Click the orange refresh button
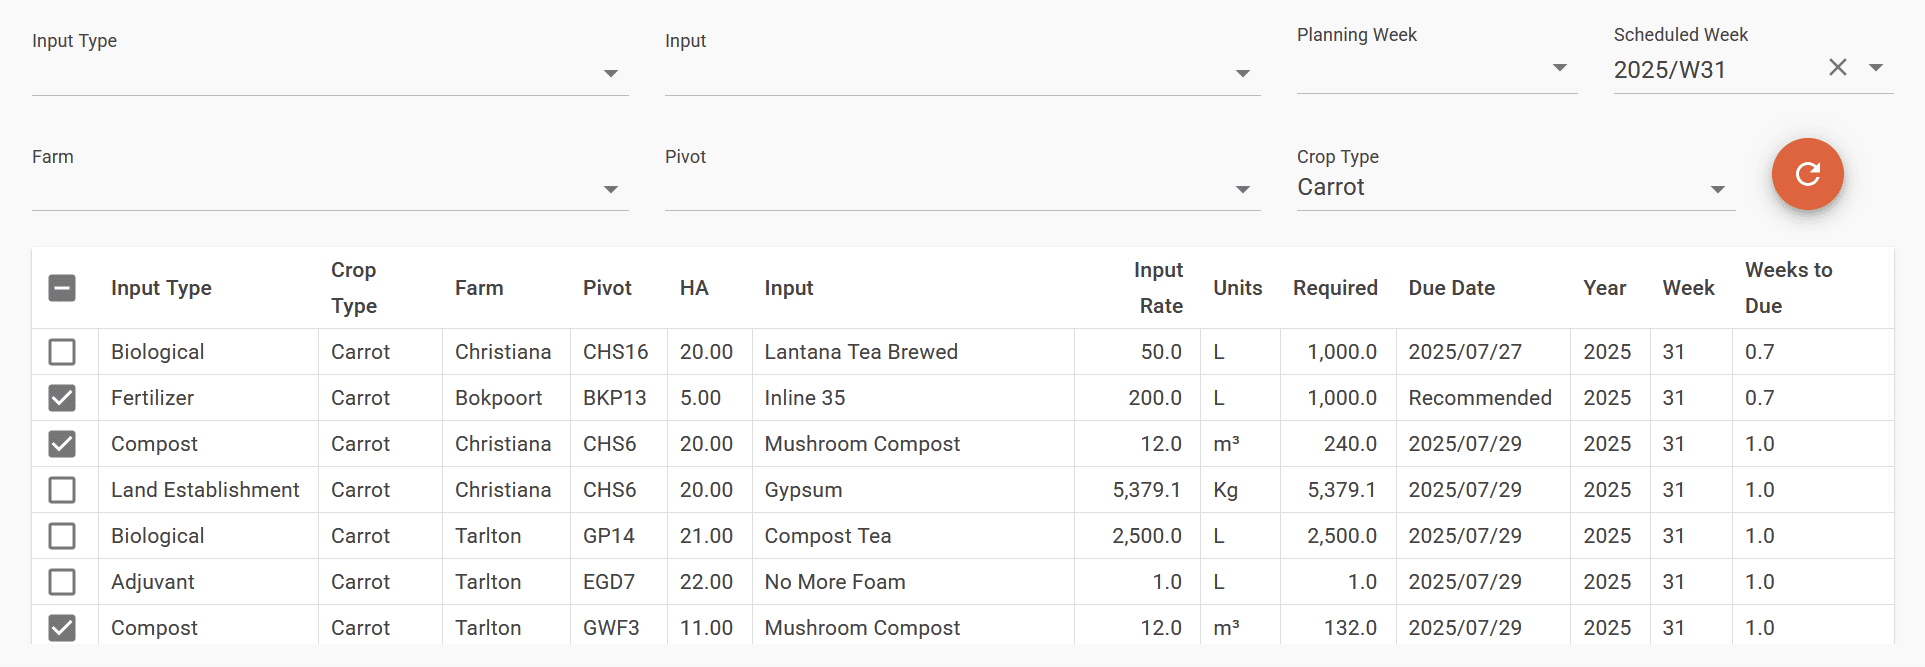 click(1807, 174)
